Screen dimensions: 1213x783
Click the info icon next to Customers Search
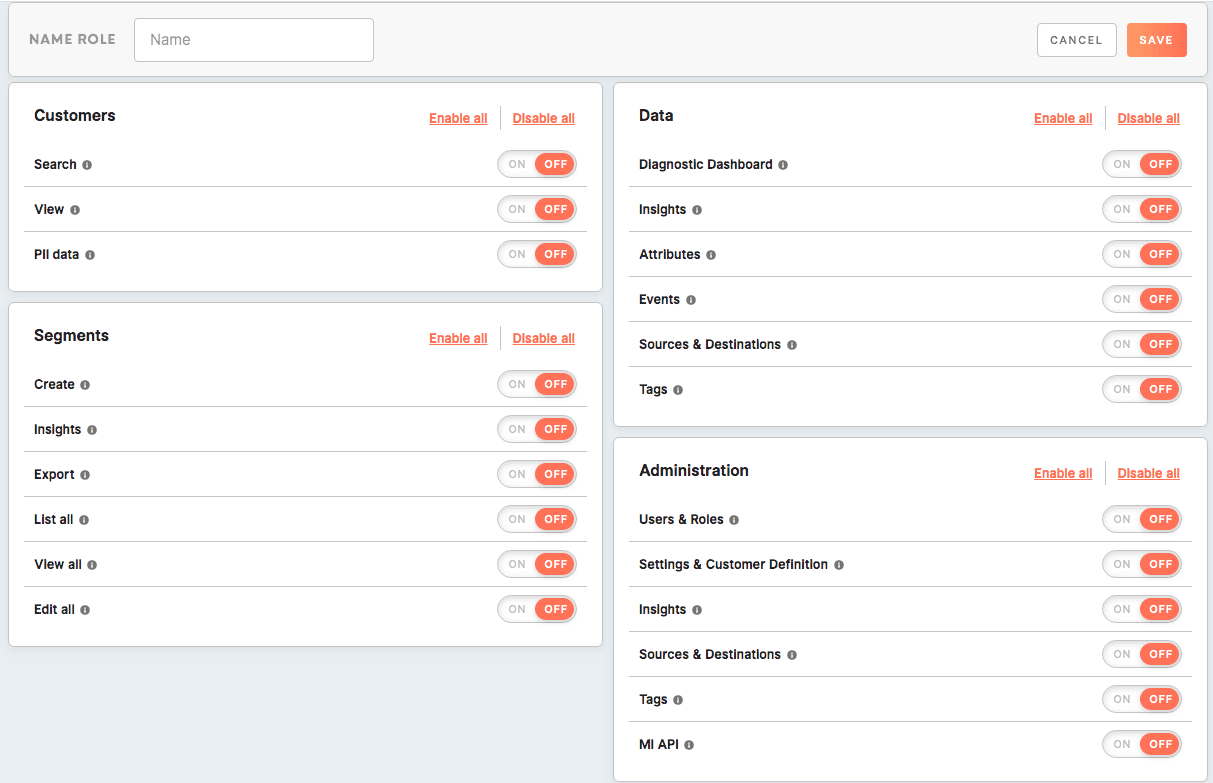pyautogui.click(x=87, y=165)
